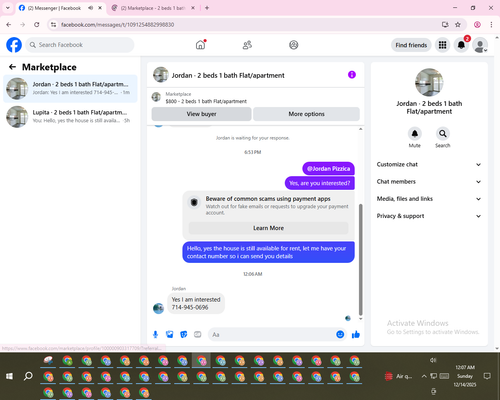The height and width of the screenshot is (400, 500).
Task: Open conversation information purple icon
Action: point(352,75)
